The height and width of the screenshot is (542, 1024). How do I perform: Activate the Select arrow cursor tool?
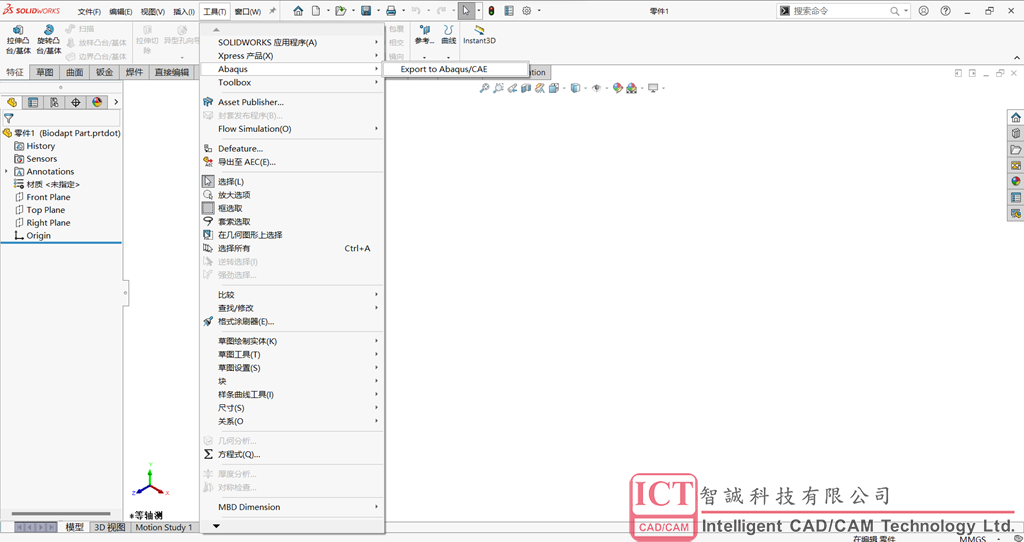[466, 11]
